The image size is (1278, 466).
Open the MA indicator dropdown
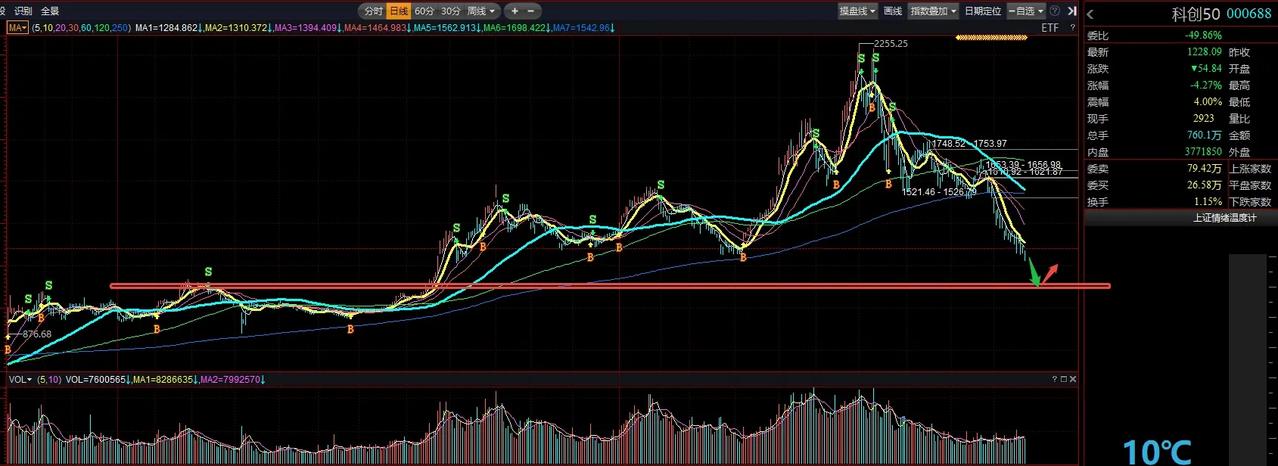point(17,27)
